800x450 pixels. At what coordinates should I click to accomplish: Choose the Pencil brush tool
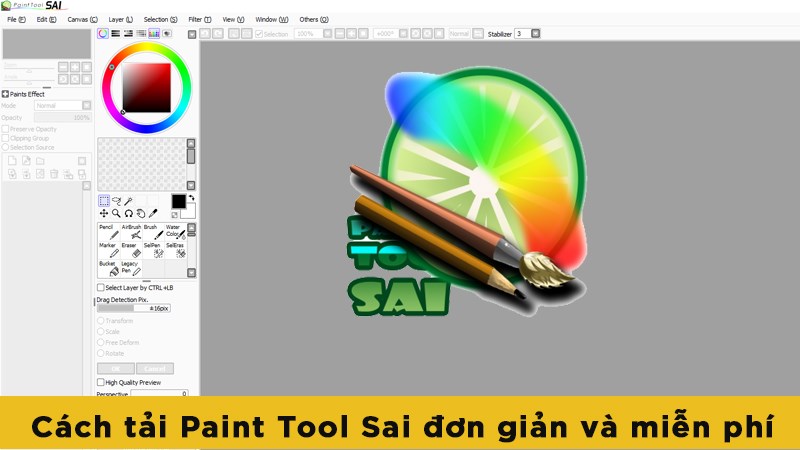click(109, 231)
